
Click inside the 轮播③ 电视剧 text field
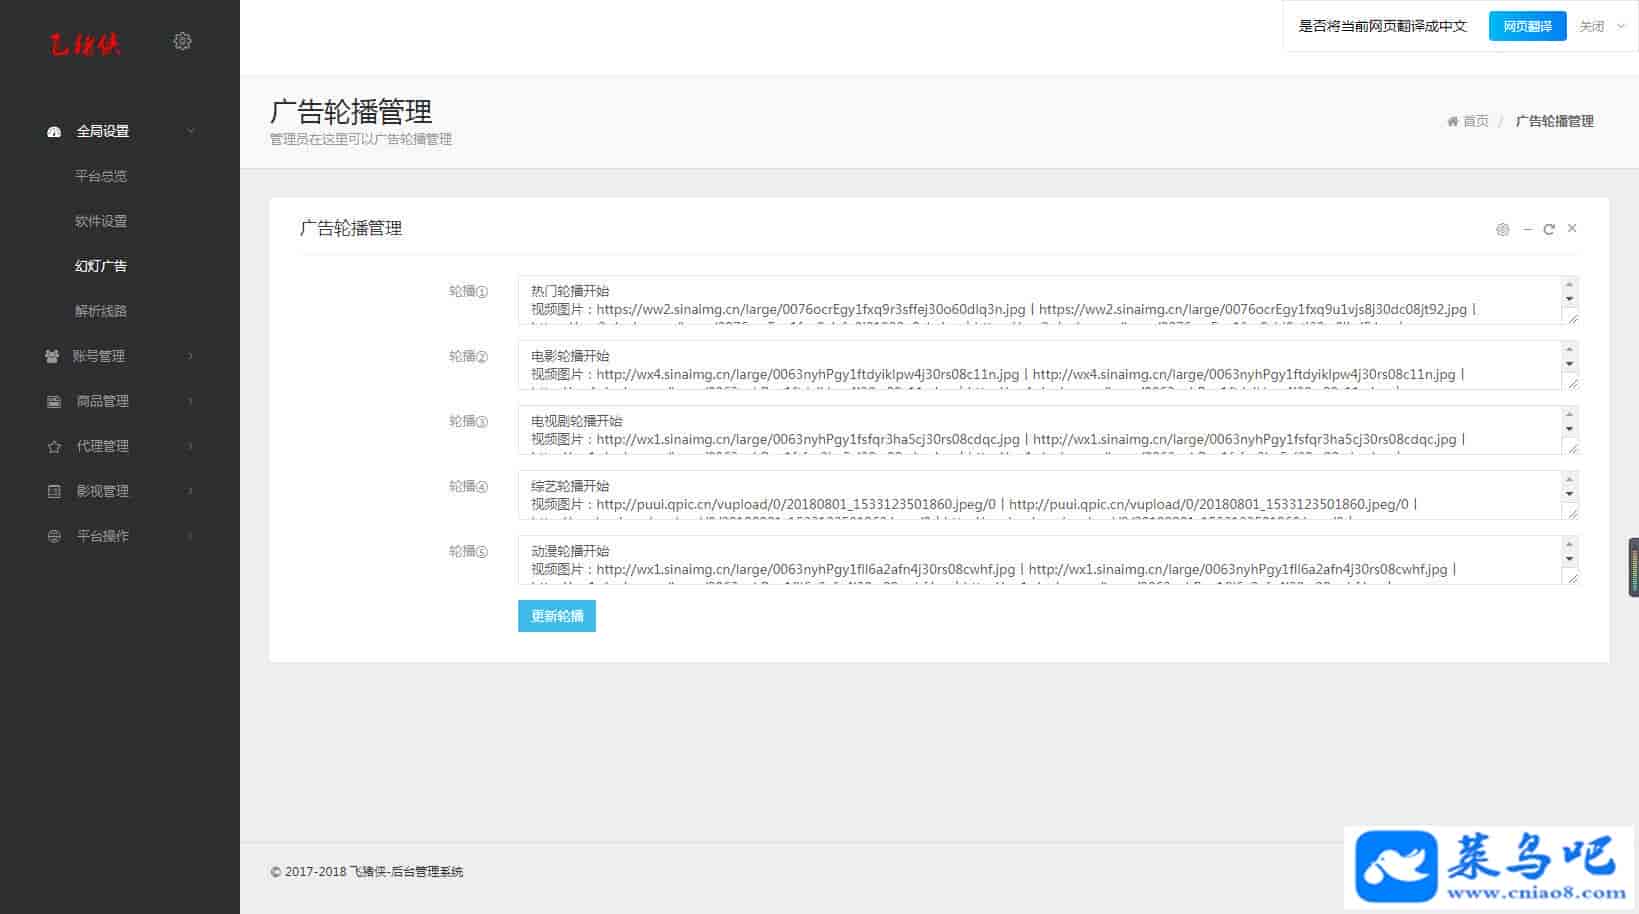pos(1040,430)
